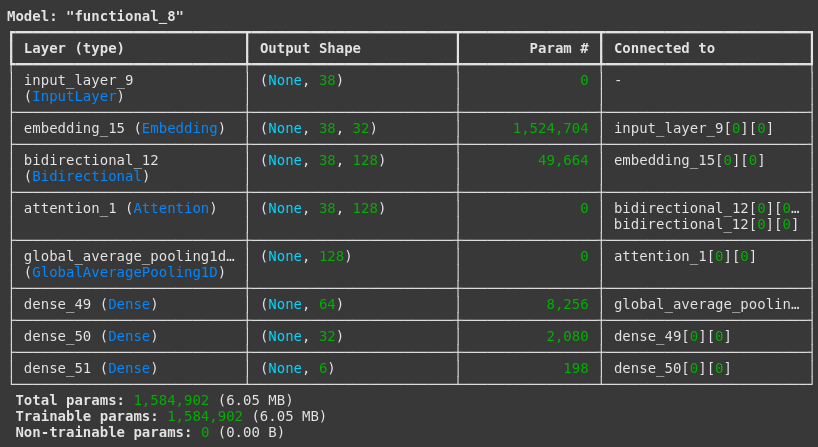The width and height of the screenshot is (818, 447).
Task: Select the Output Shape column header
Action: coord(310,49)
